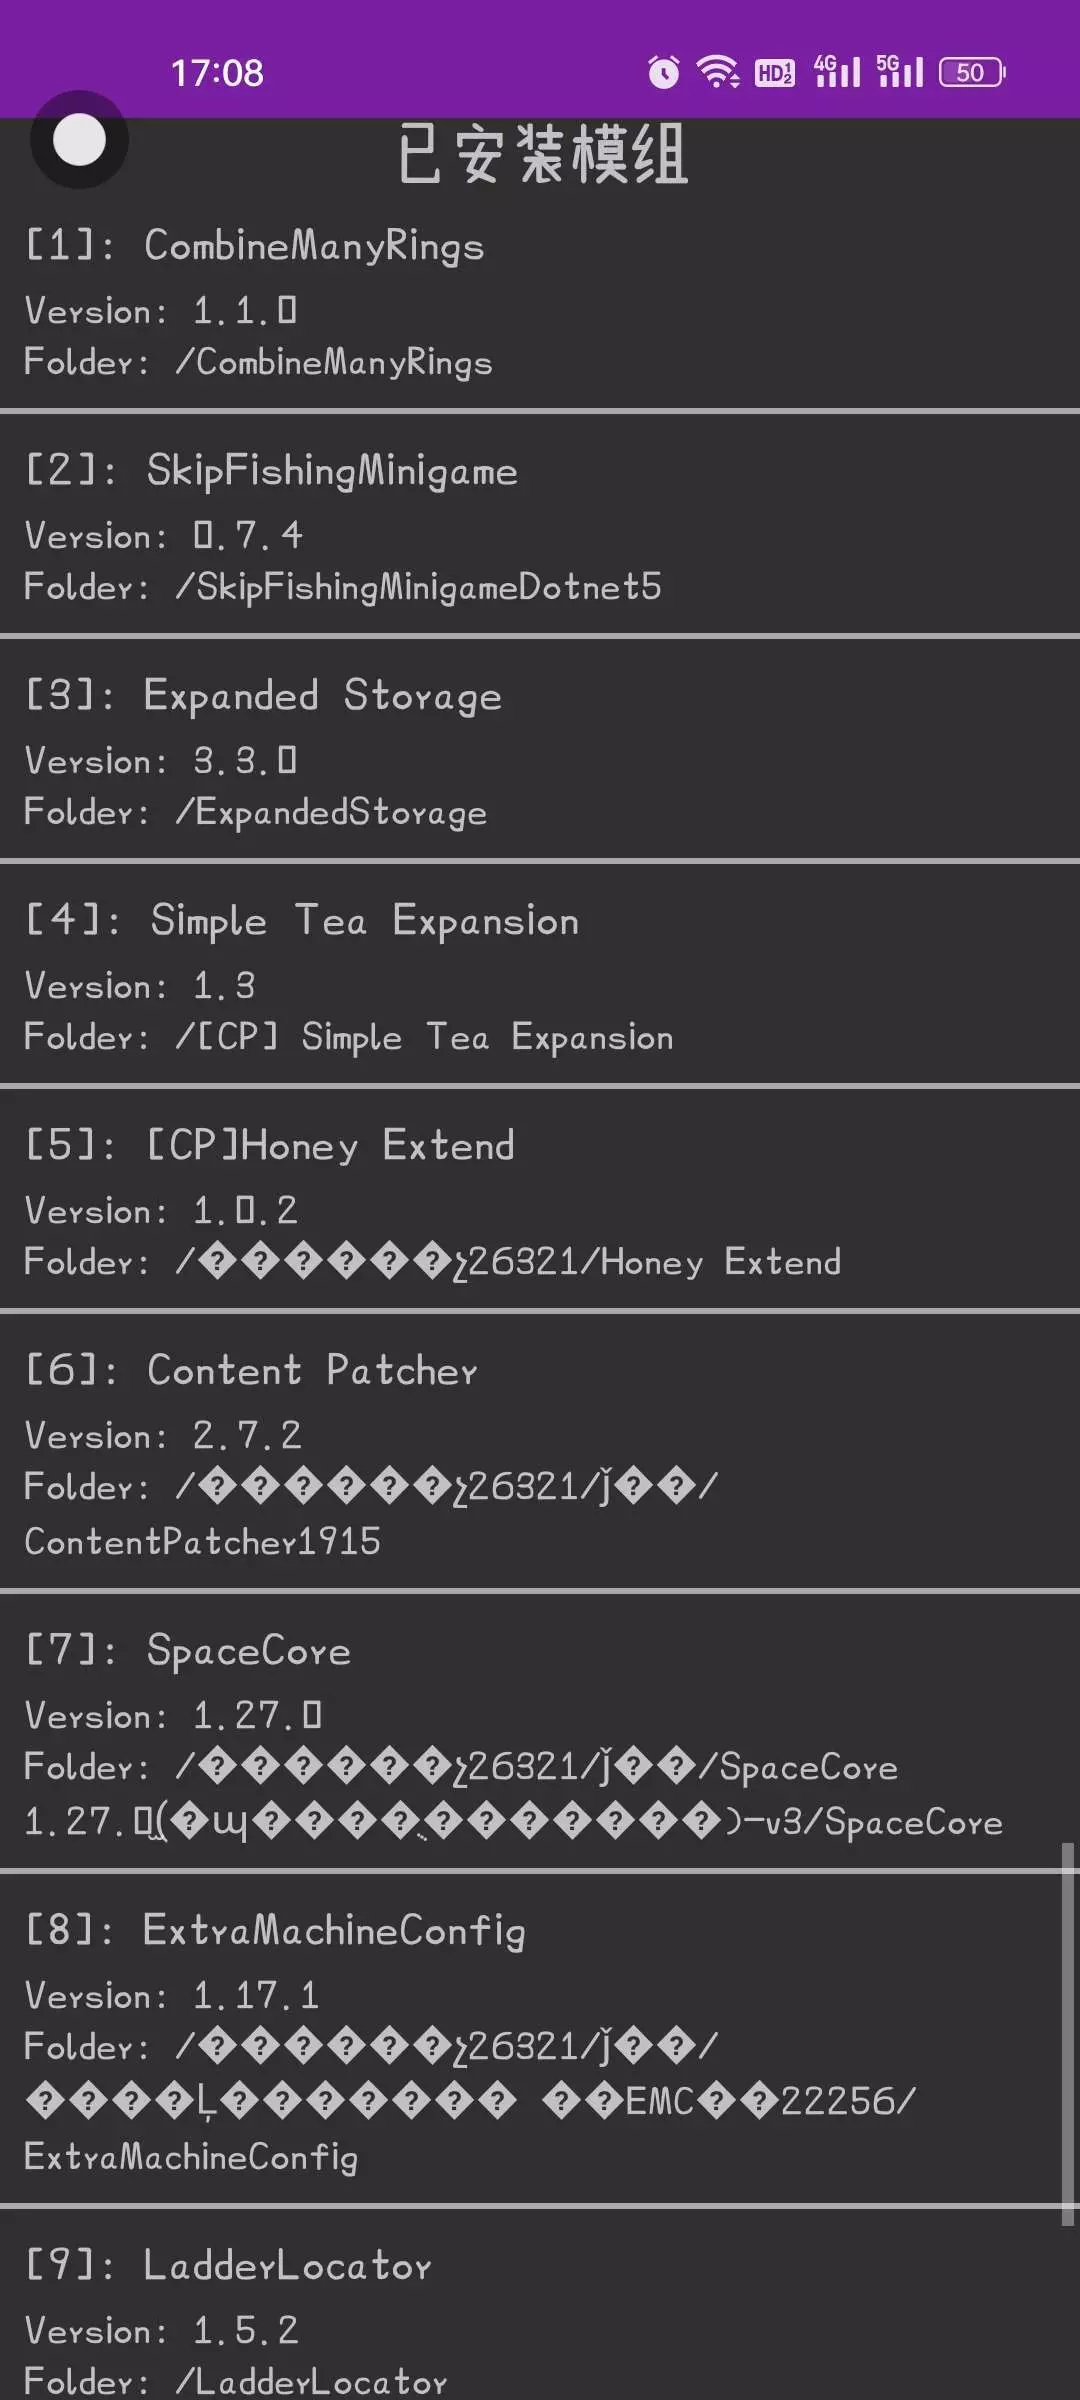Tap the Wi-Fi signal status icon
Screen dimensions: 1080x2400
[717, 72]
